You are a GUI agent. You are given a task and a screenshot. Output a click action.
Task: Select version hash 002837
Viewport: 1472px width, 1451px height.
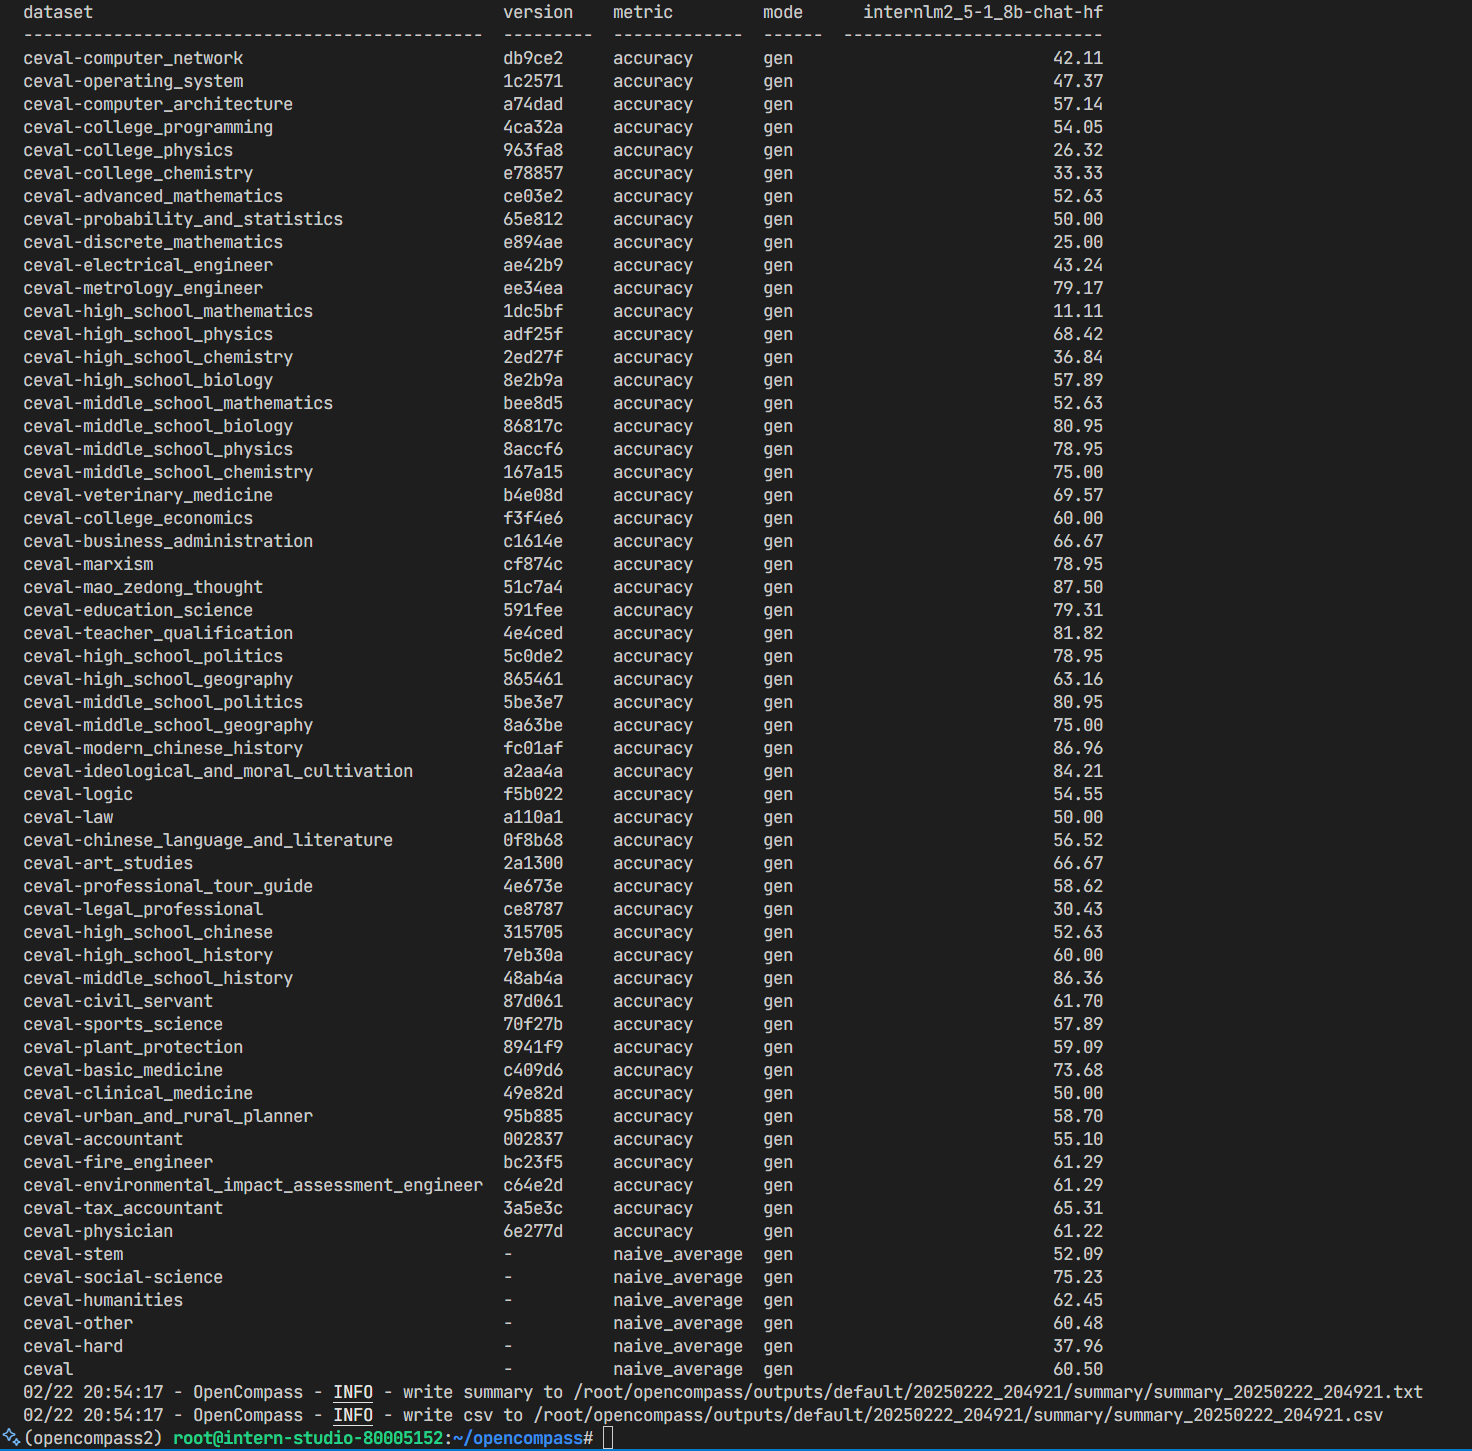533,1139
